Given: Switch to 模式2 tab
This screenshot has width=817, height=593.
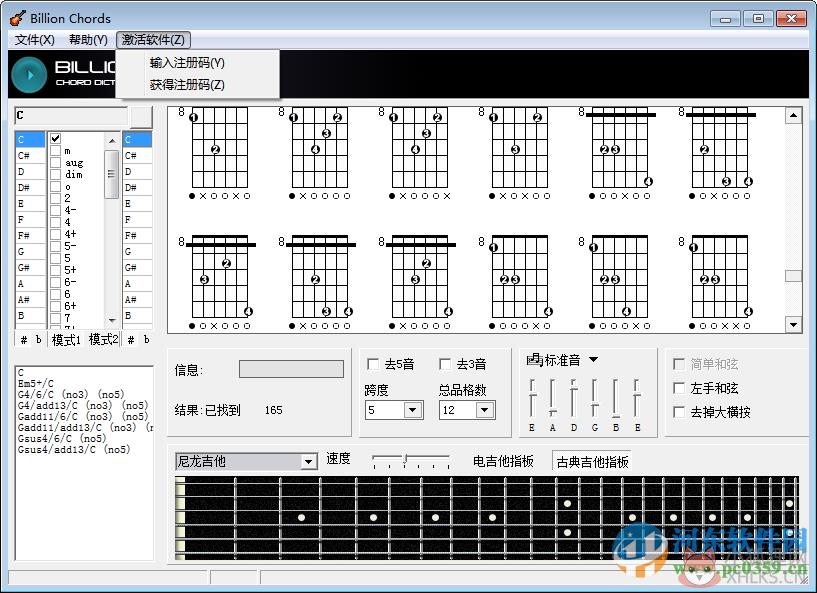Looking at the screenshot, I should [104, 340].
